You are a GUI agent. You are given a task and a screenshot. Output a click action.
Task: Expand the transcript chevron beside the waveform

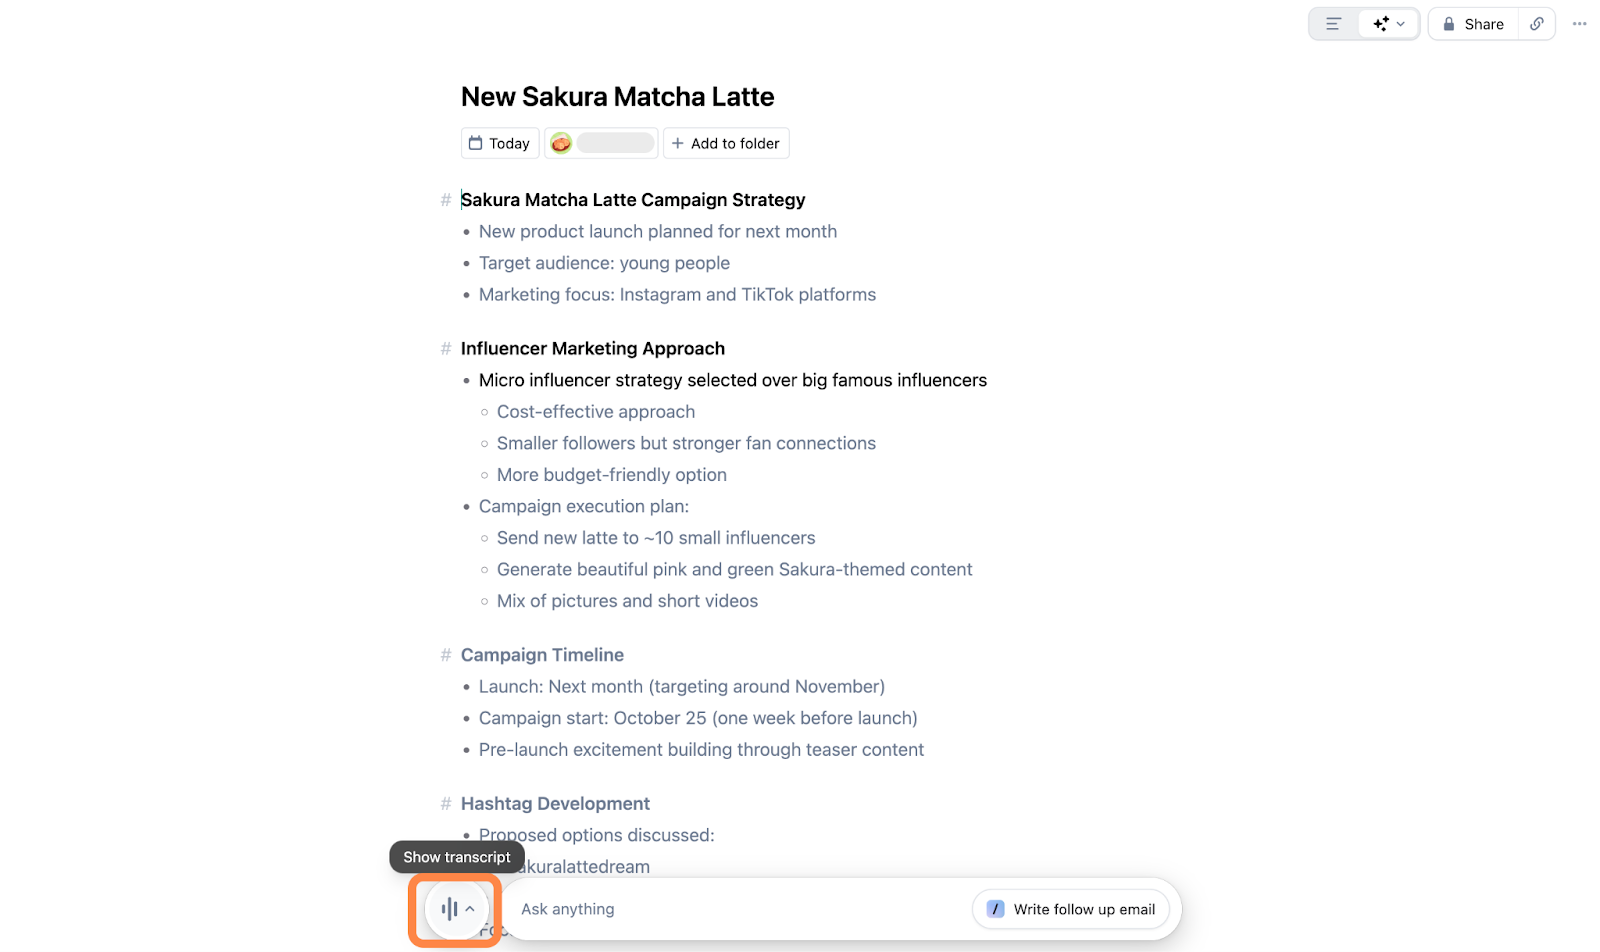tap(470, 909)
